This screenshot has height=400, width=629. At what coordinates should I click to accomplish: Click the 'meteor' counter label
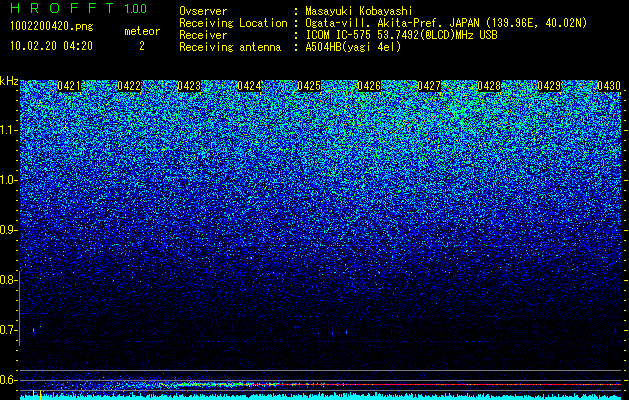142,31
